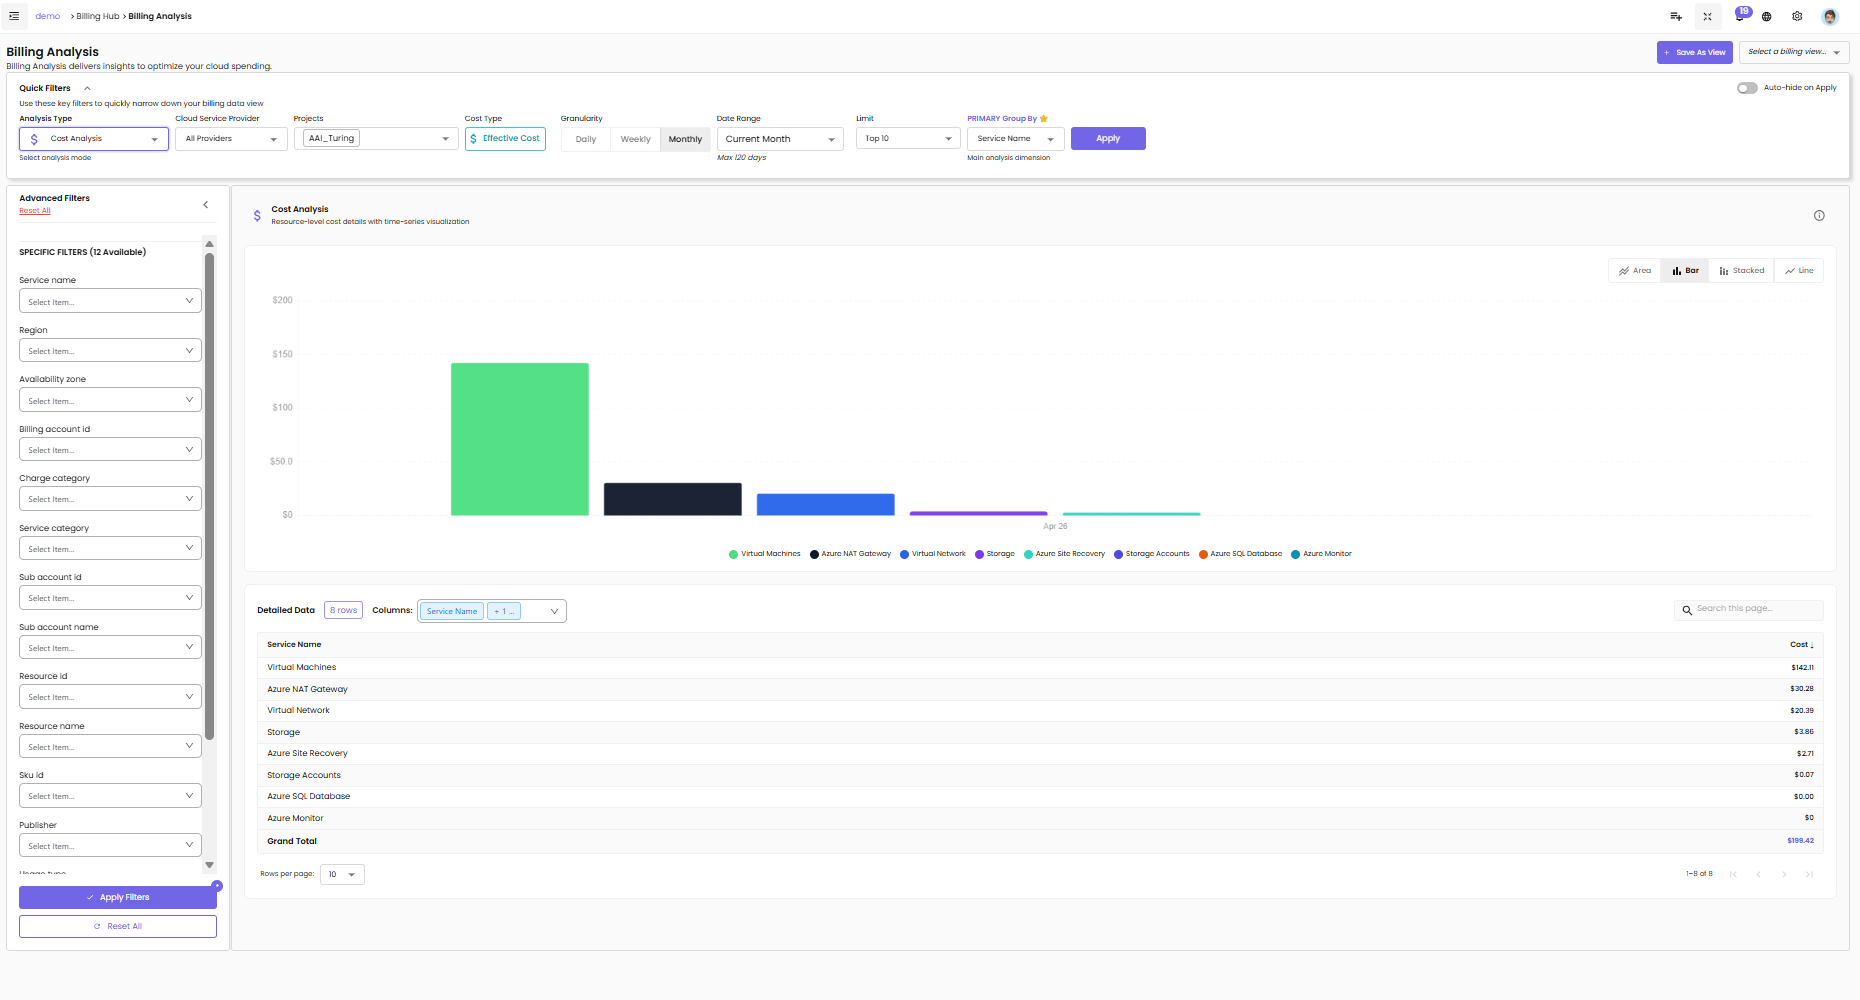This screenshot has height=1000, width=1860.
Task: Toggle Virtual Machines legend series
Action: (765, 554)
